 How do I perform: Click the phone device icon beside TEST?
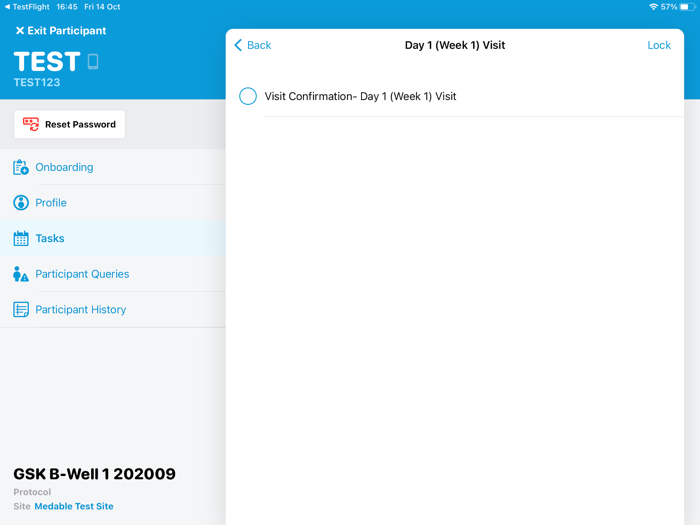point(93,62)
